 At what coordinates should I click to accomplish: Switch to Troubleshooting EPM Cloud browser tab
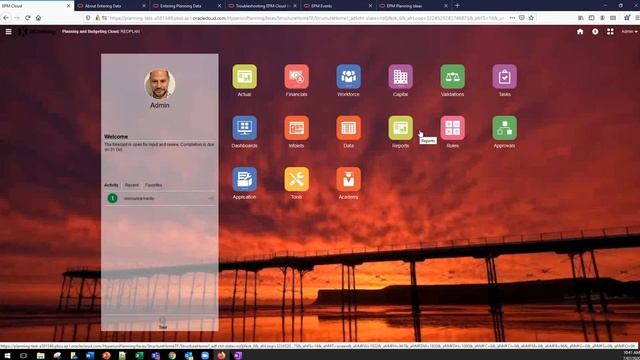(262, 6)
